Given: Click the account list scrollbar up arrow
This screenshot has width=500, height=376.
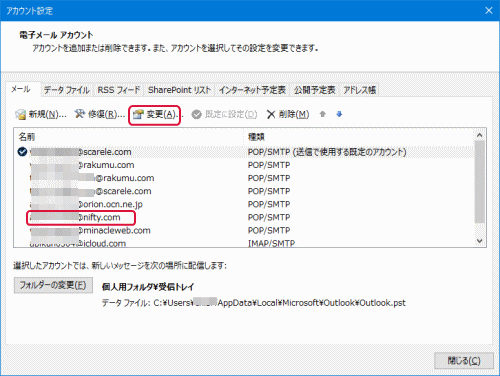Looking at the screenshot, I should 480,135.
